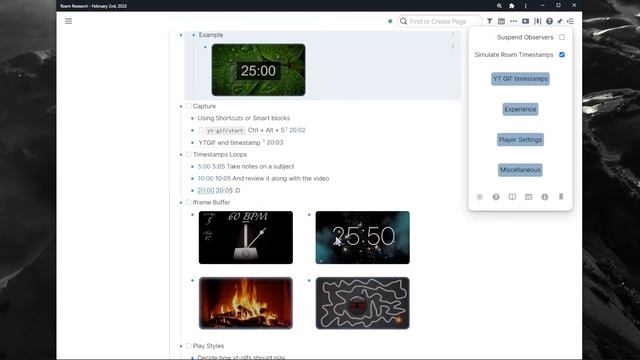
Task: Focus the Find or Create Page search field
Action: 440,21
